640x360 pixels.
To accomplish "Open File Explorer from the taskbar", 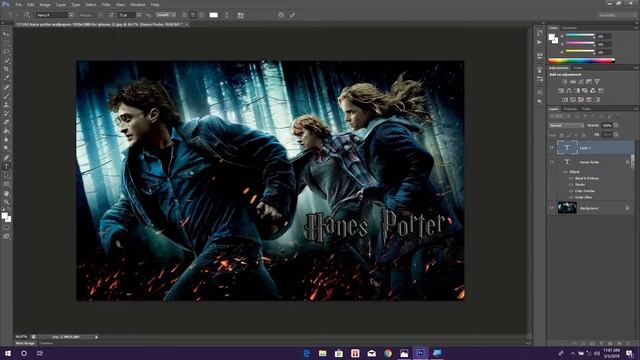I will click(x=322, y=353).
